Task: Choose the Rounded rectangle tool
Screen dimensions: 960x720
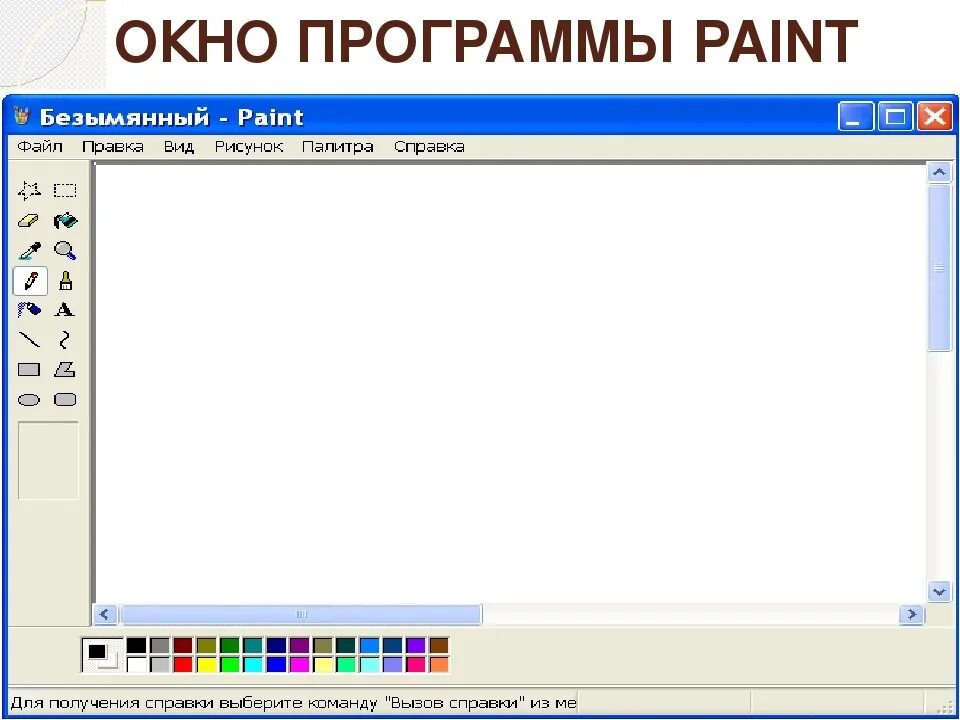Action: (65, 400)
